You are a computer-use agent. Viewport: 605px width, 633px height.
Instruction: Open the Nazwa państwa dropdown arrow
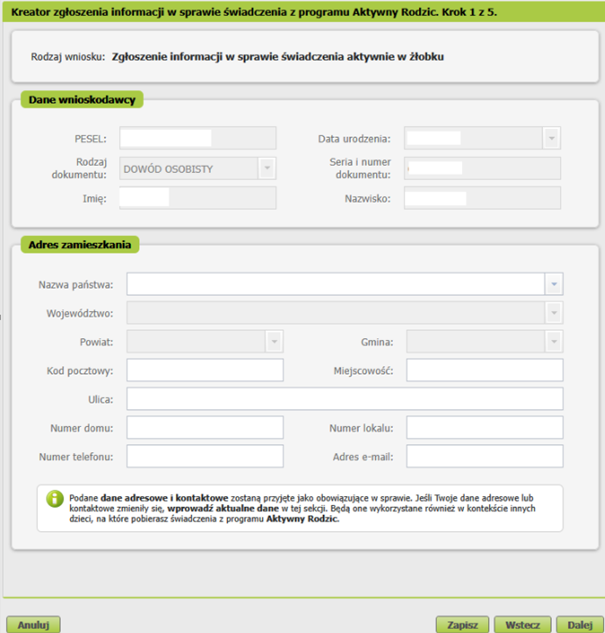pyautogui.click(x=554, y=284)
